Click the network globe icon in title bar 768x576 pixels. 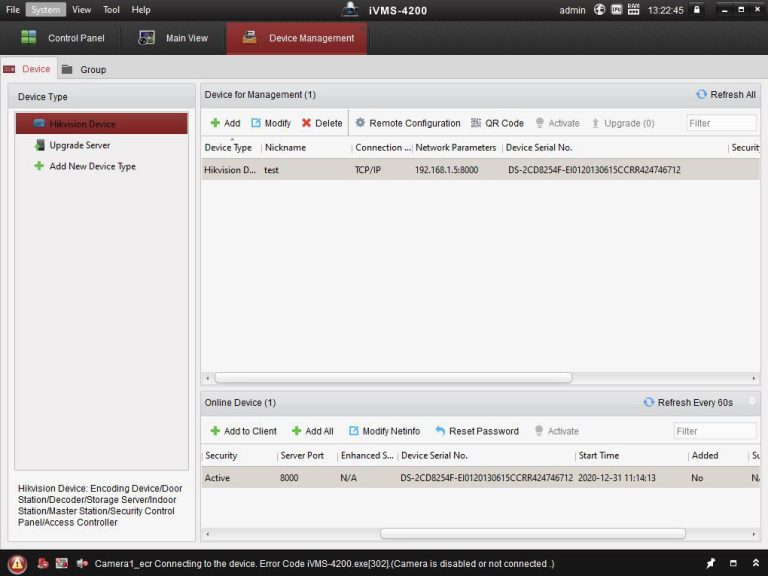[x=600, y=9]
